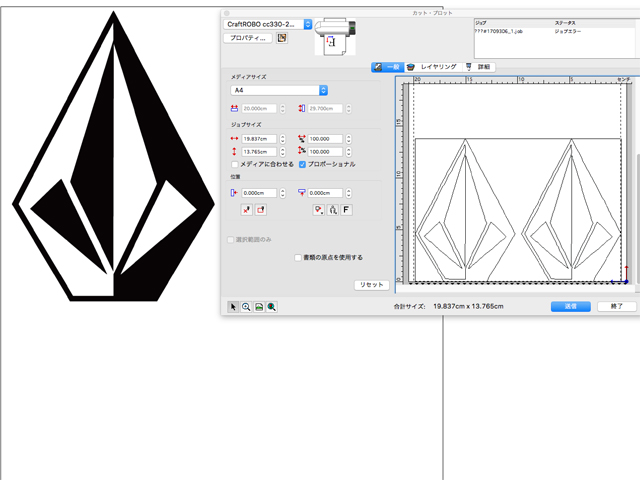Adjust the vertical scale 100.000 stepper
640x480 pixels.
[x=349, y=152]
